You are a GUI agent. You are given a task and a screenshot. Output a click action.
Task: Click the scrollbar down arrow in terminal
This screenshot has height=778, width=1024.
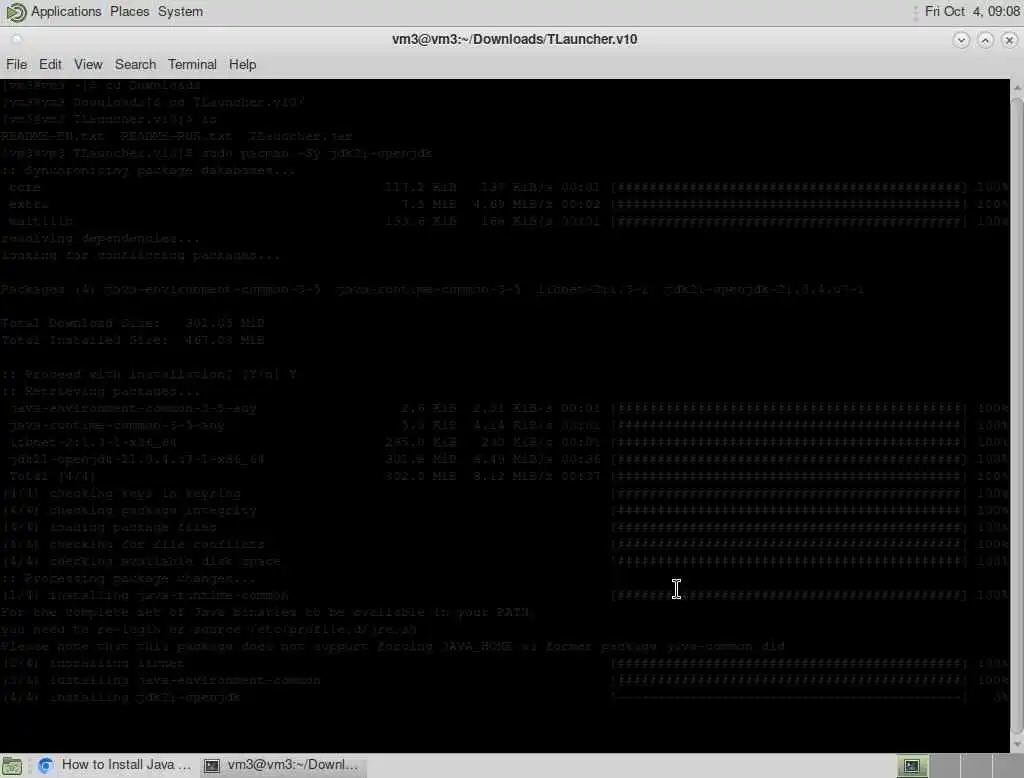pyautogui.click(x=1017, y=745)
